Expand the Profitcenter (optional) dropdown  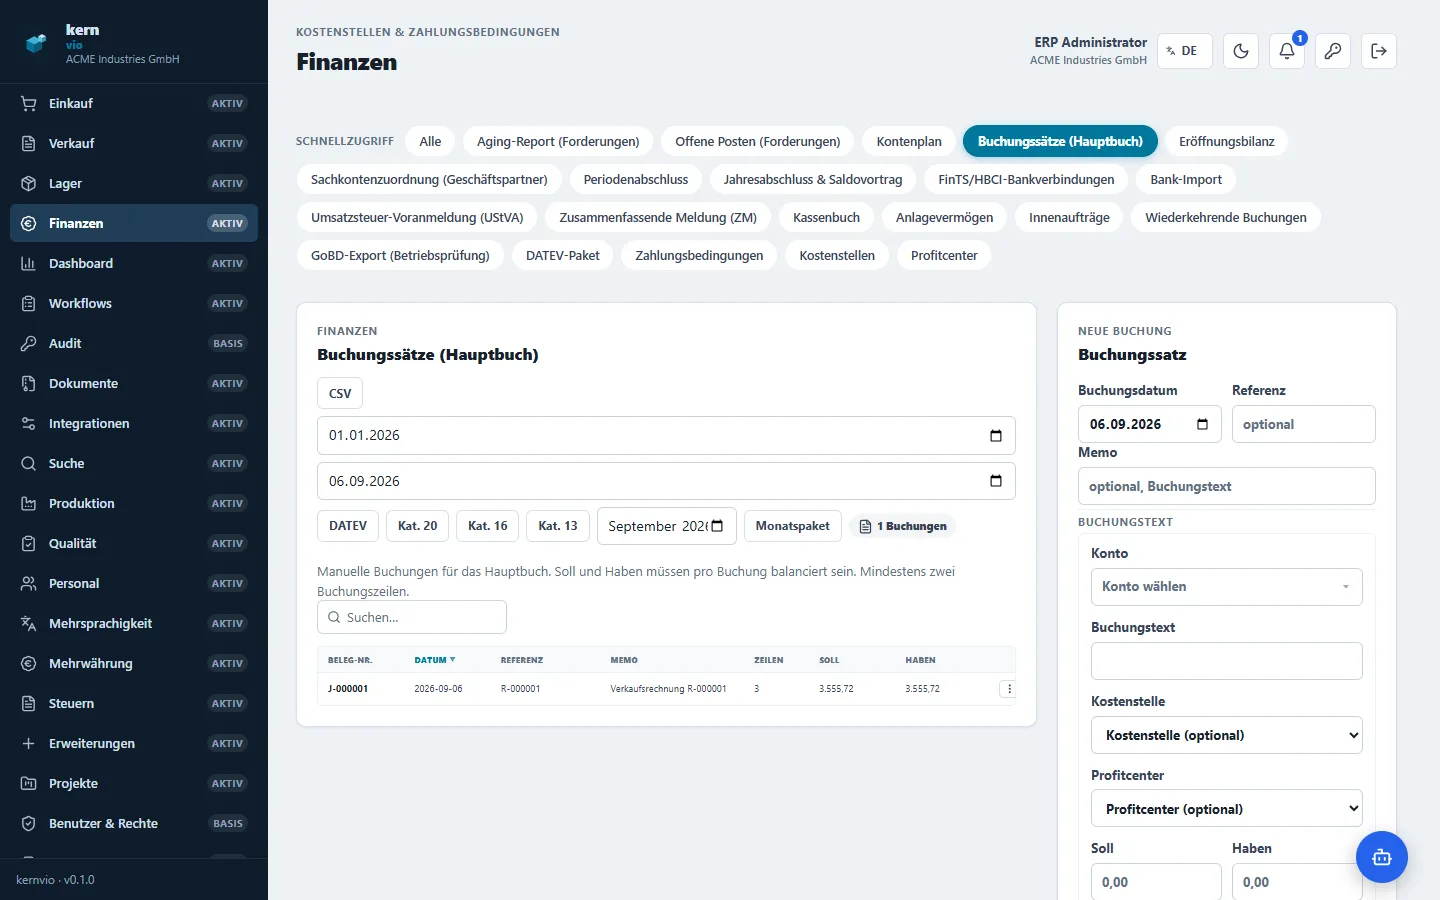[1227, 809]
